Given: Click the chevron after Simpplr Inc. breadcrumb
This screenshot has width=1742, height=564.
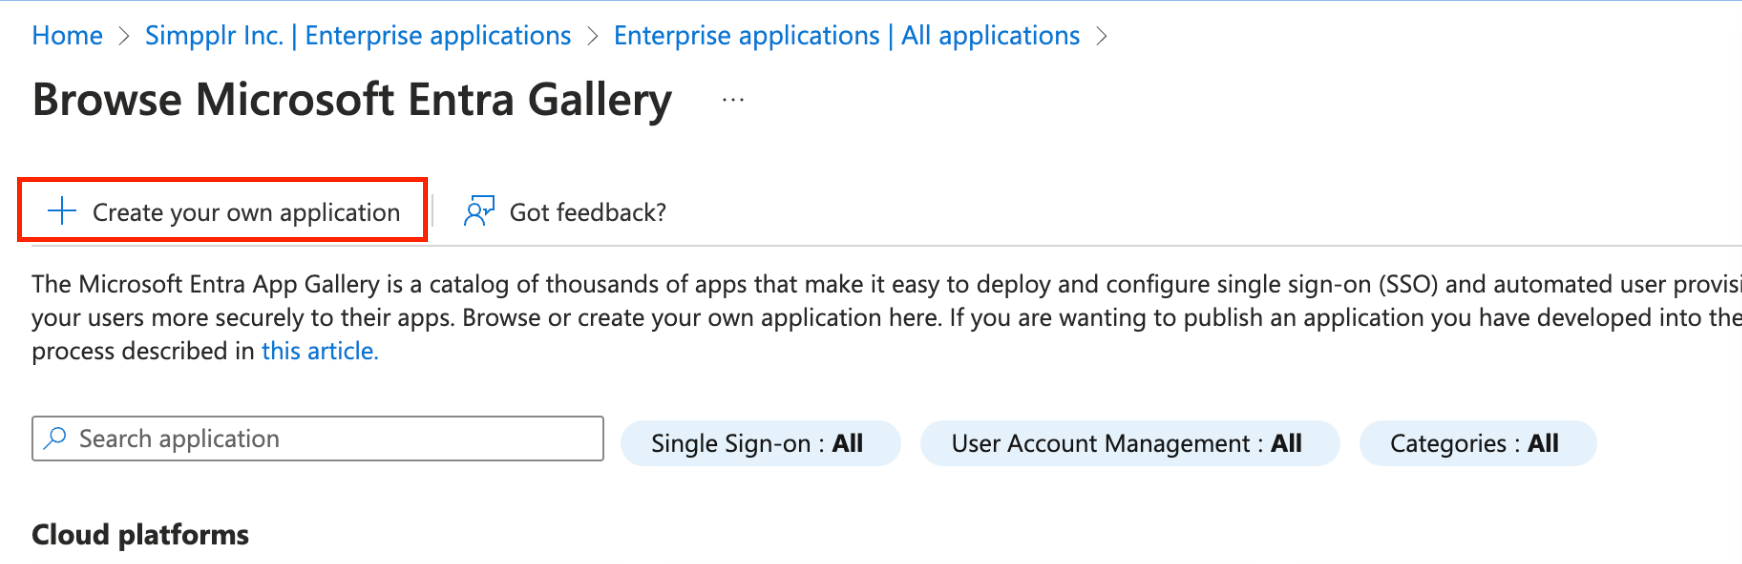Looking at the screenshot, I should [x=593, y=36].
